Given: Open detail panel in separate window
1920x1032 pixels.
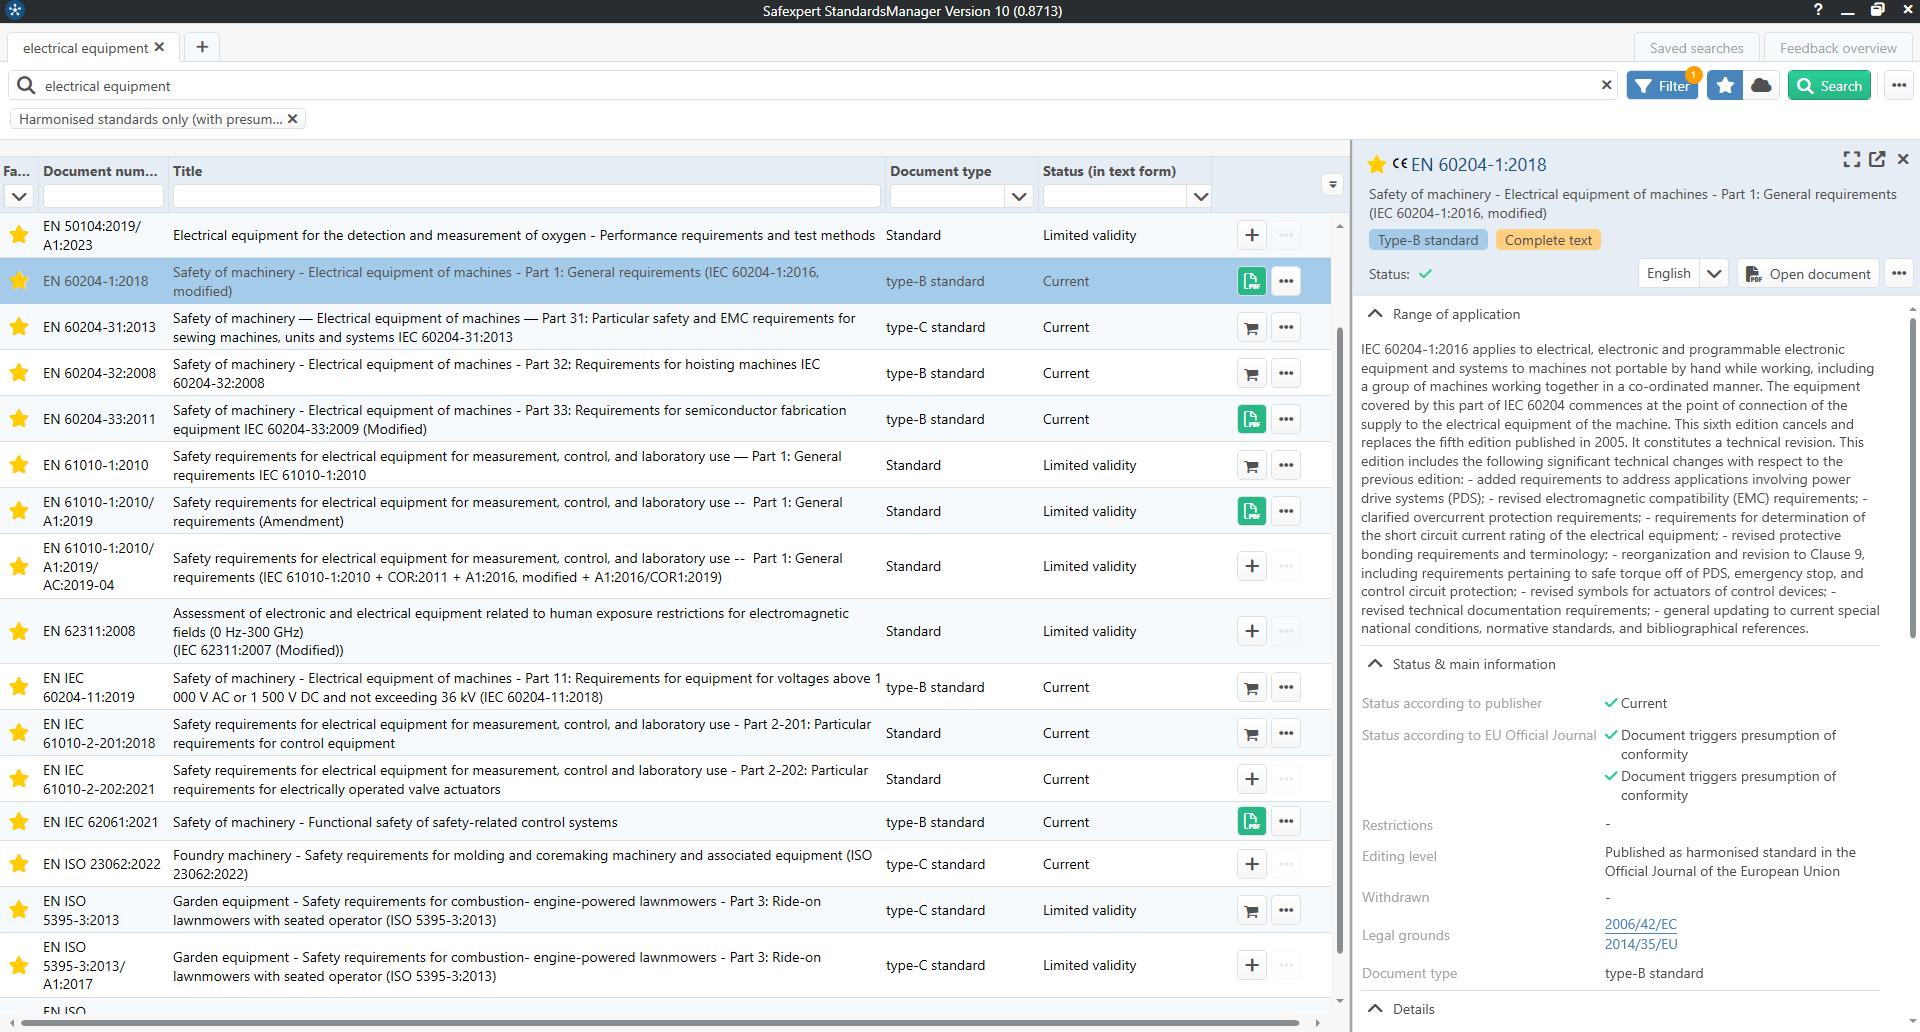Looking at the screenshot, I should (x=1877, y=160).
